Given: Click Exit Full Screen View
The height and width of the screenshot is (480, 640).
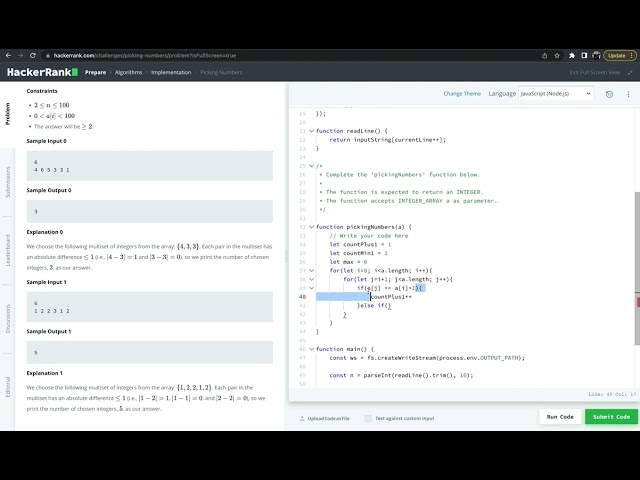Looking at the screenshot, I should [x=595, y=72].
